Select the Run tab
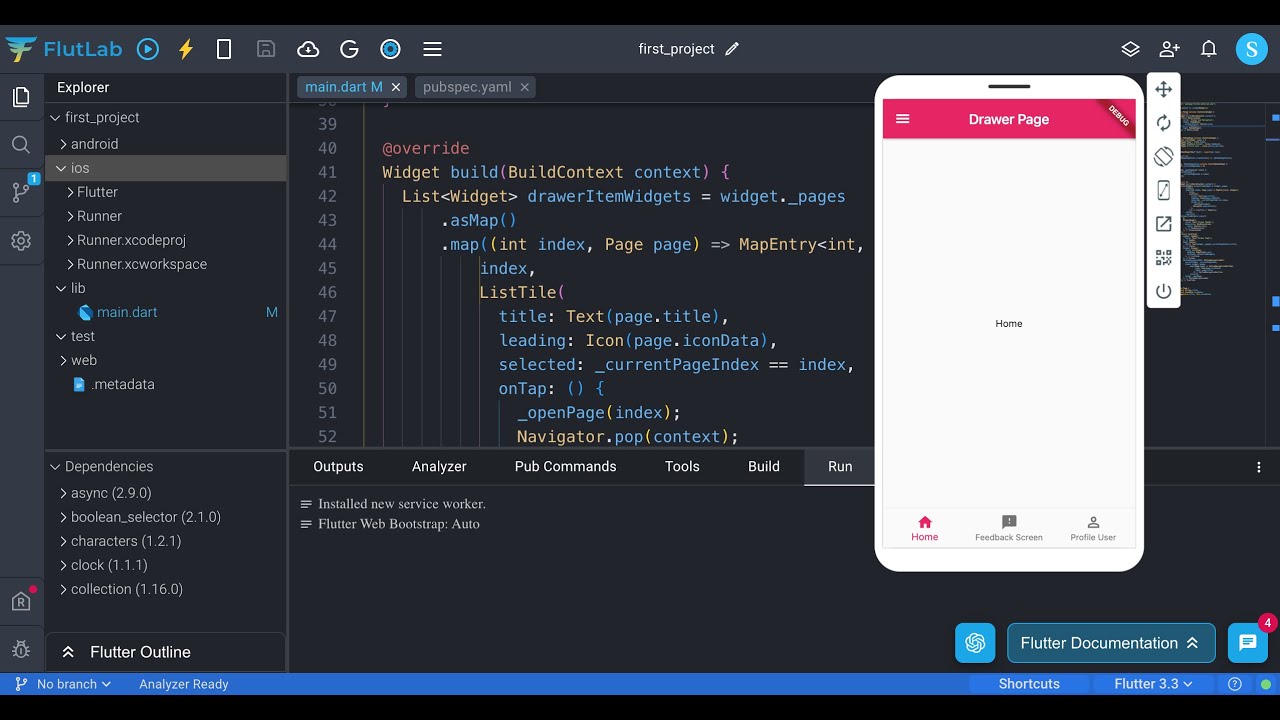The height and width of the screenshot is (720, 1280). tap(840, 466)
